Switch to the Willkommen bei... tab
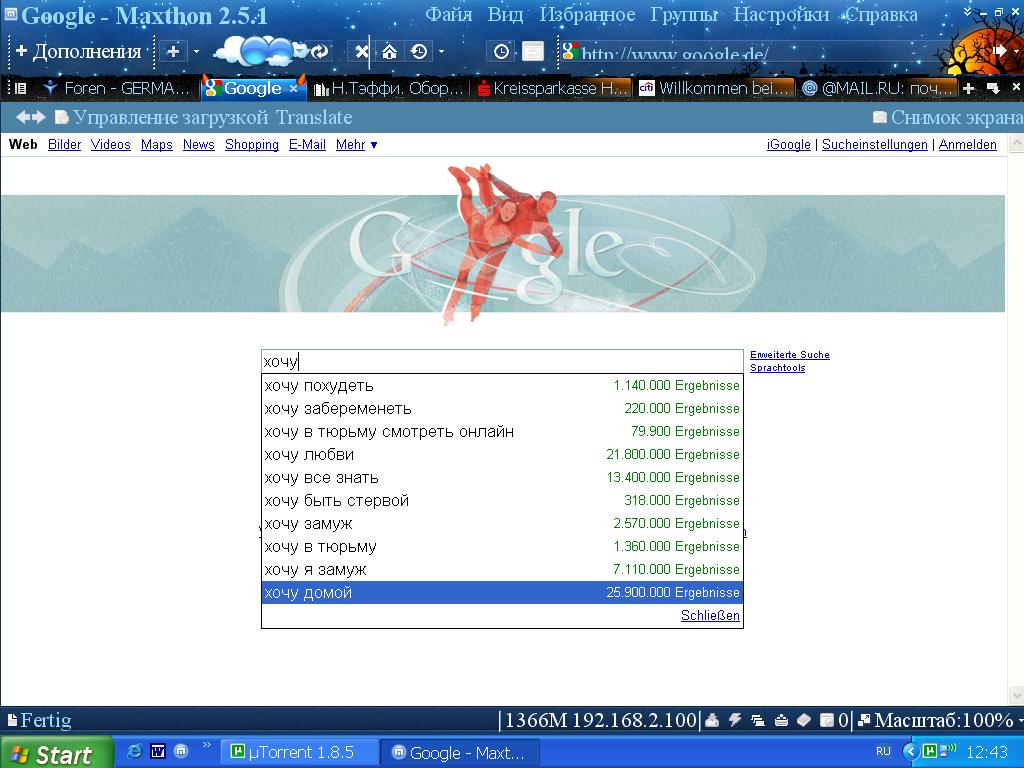Image resolution: width=1024 pixels, height=768 pixels. click(x=716, y=88)
